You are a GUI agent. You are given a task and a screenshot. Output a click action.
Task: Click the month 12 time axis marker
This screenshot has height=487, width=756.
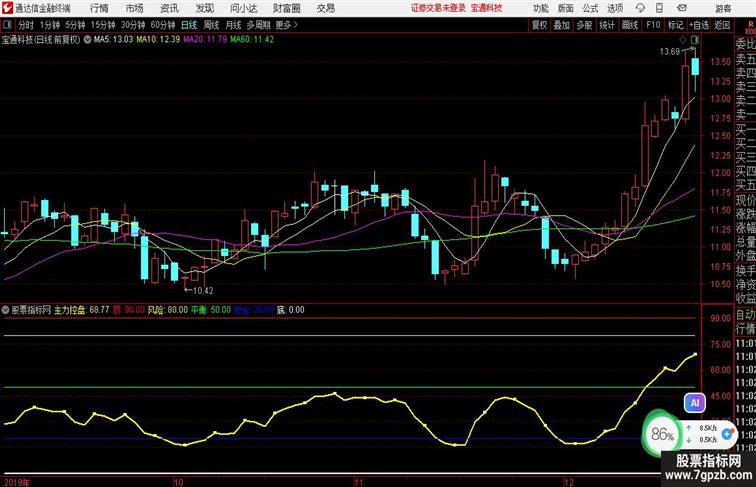click(x=569, y=482)
